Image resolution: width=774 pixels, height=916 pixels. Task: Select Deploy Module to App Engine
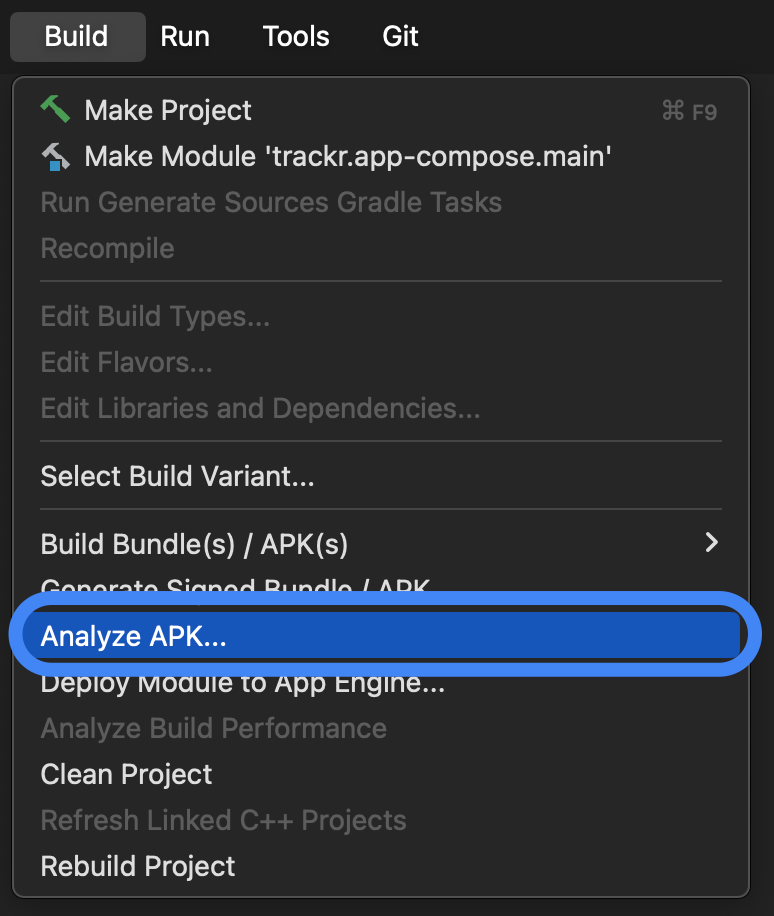coord(242,685)
